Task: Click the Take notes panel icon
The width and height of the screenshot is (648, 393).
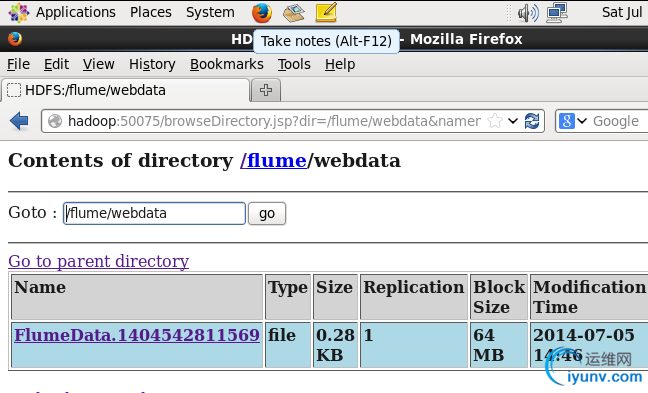Action: click(x=326, y=12)
